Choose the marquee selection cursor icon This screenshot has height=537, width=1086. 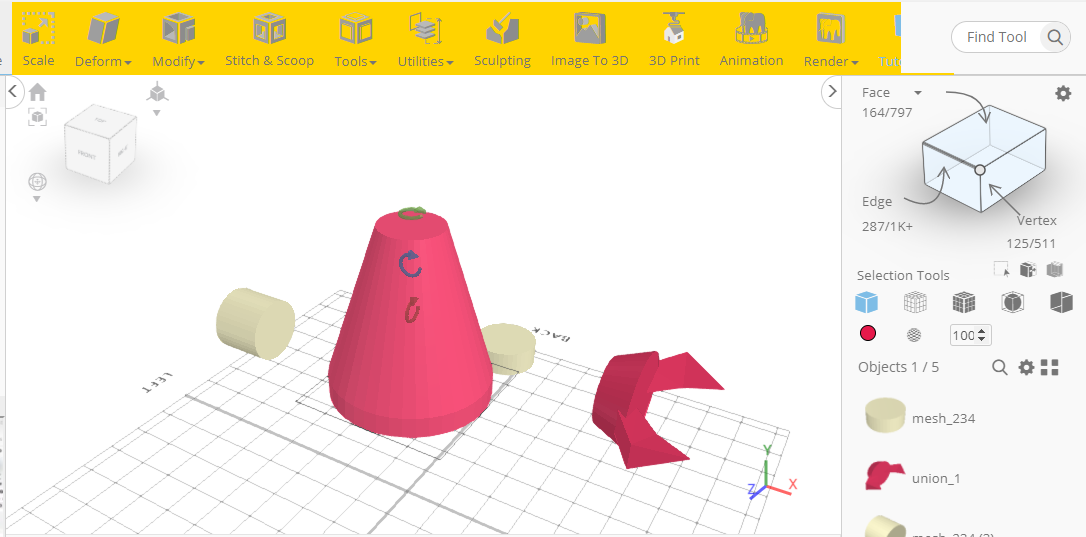[x=1002, y=269]
